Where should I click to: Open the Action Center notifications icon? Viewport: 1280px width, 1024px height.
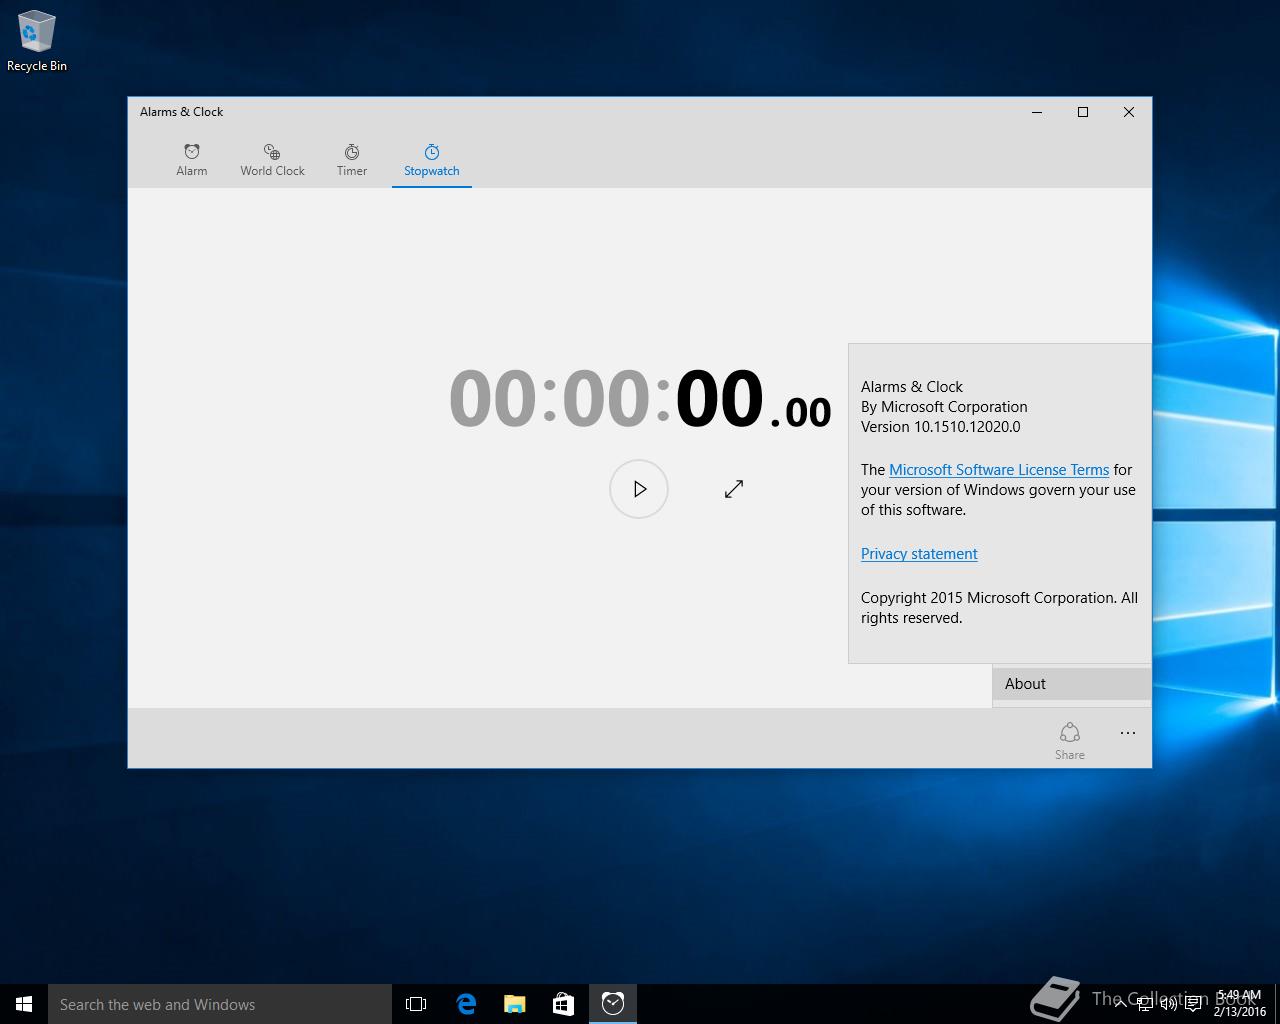(x=1194, y=1004)
